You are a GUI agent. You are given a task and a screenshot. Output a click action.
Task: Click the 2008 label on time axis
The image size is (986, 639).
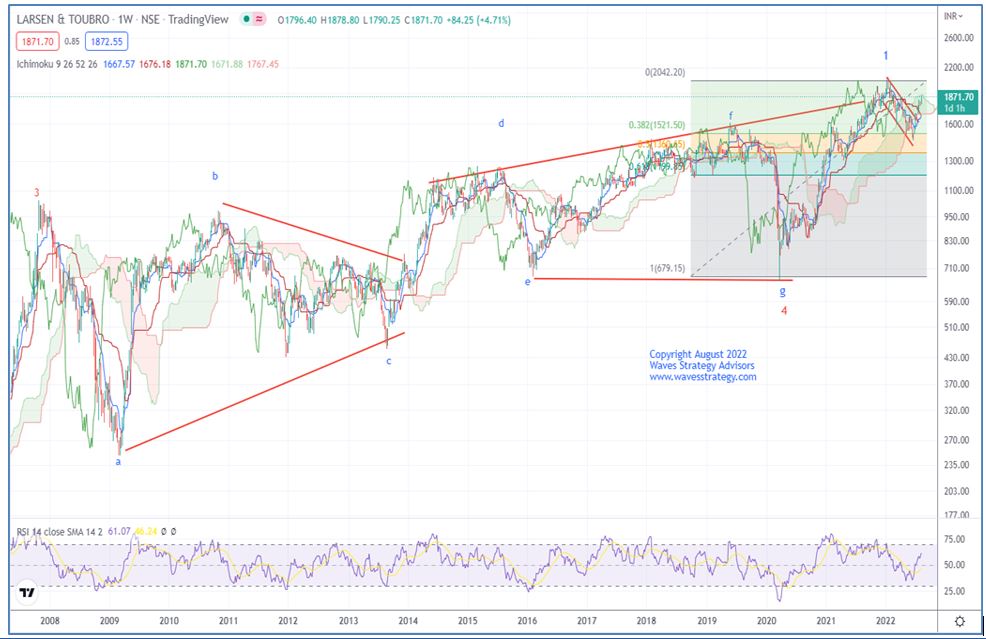pos(50,621)
